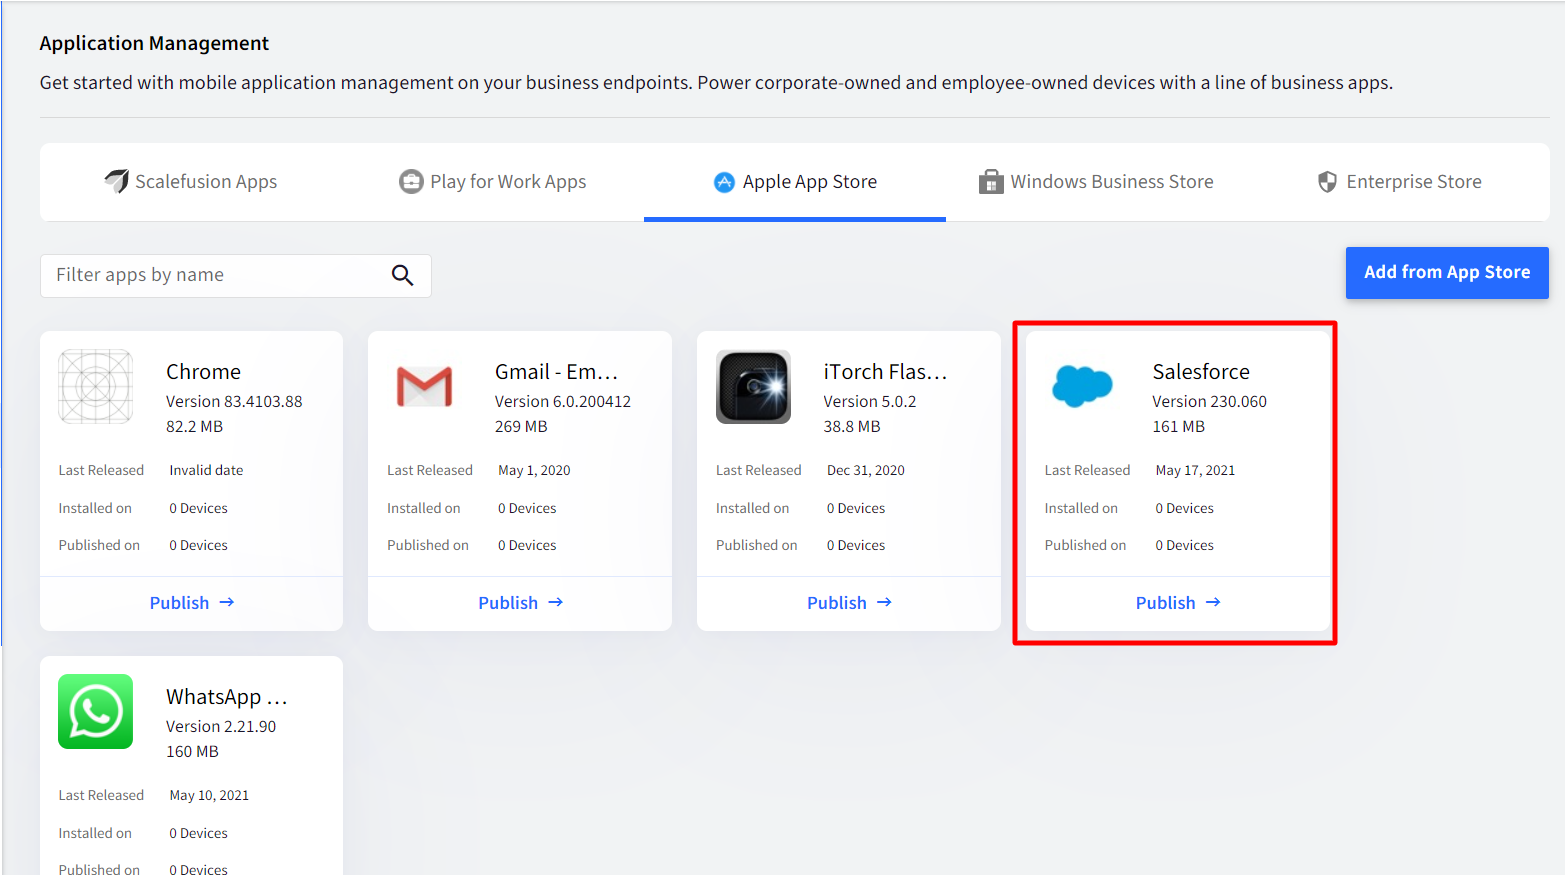Open the Enterprise Store tab
The width and height of the screenshot is (1565, 875).
1399,182
